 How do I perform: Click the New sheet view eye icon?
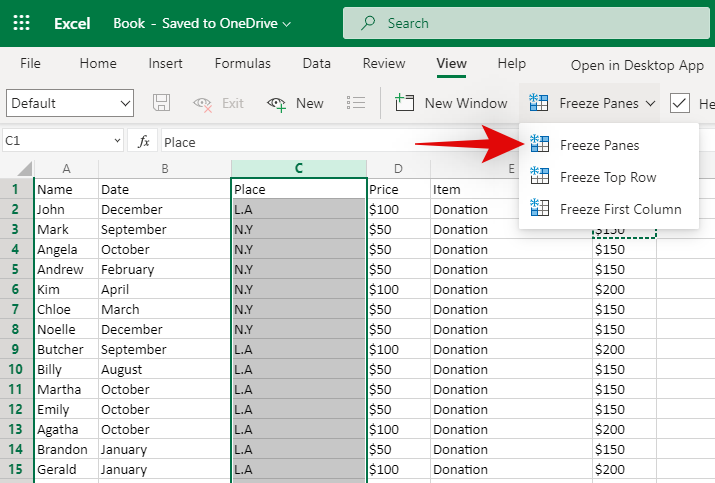point(278,103)
